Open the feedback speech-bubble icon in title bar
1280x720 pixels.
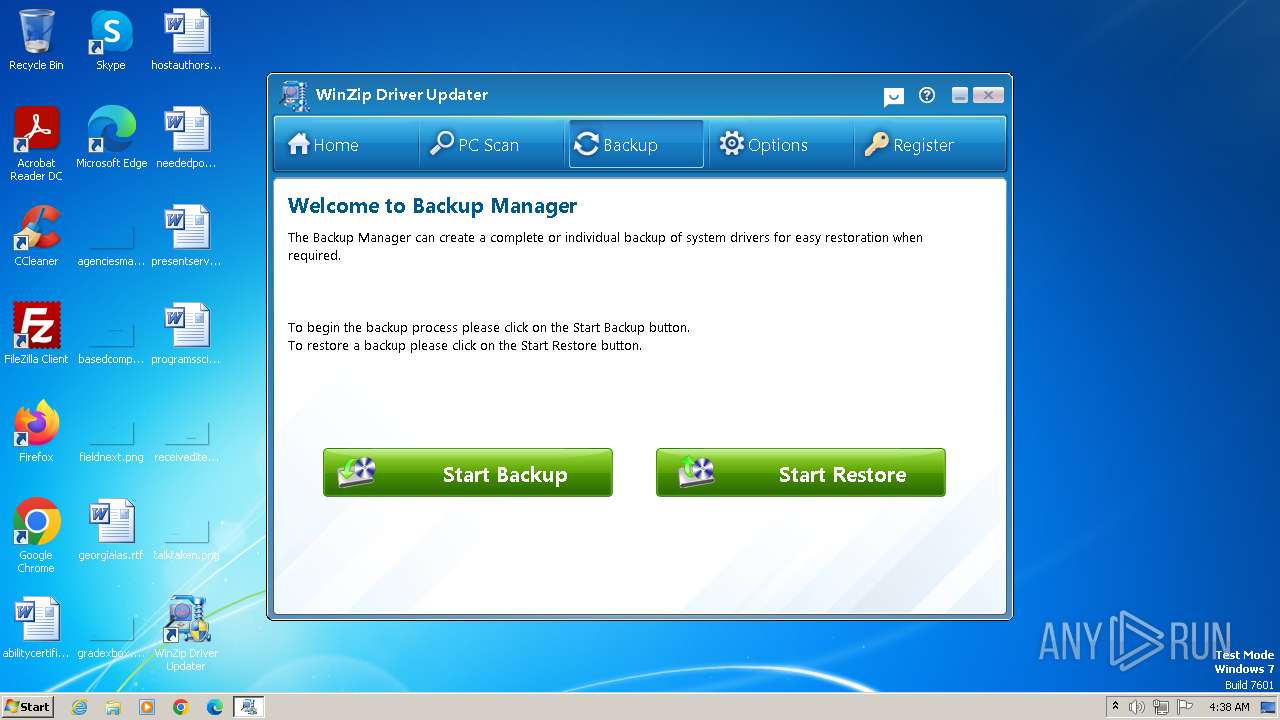click(894, 96)
